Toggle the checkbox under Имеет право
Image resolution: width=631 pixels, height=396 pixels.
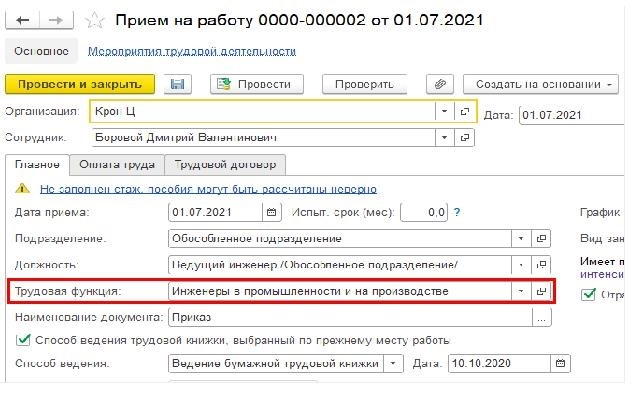coord(588,294)
